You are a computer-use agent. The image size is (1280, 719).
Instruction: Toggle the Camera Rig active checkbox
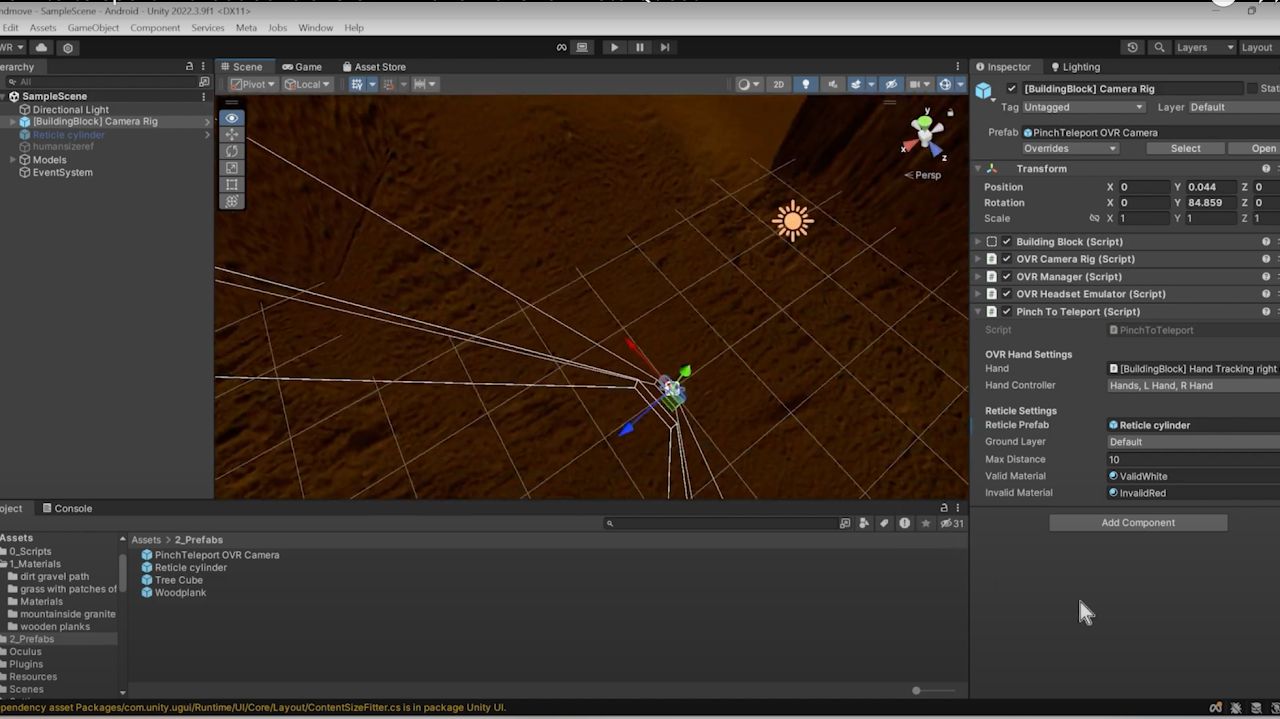tap(1012, 89)
